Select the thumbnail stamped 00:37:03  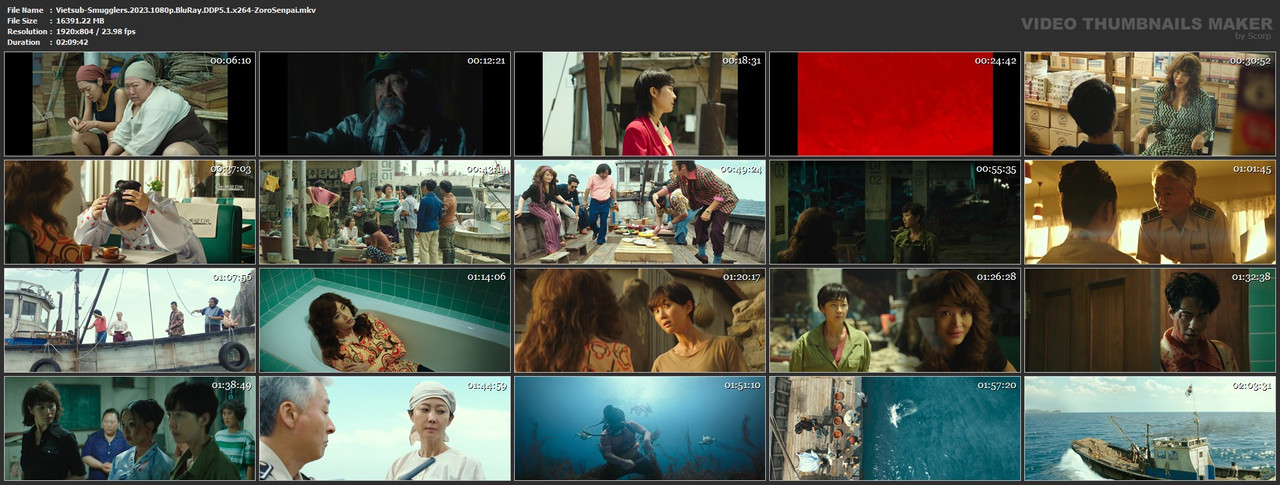[130, 212]
